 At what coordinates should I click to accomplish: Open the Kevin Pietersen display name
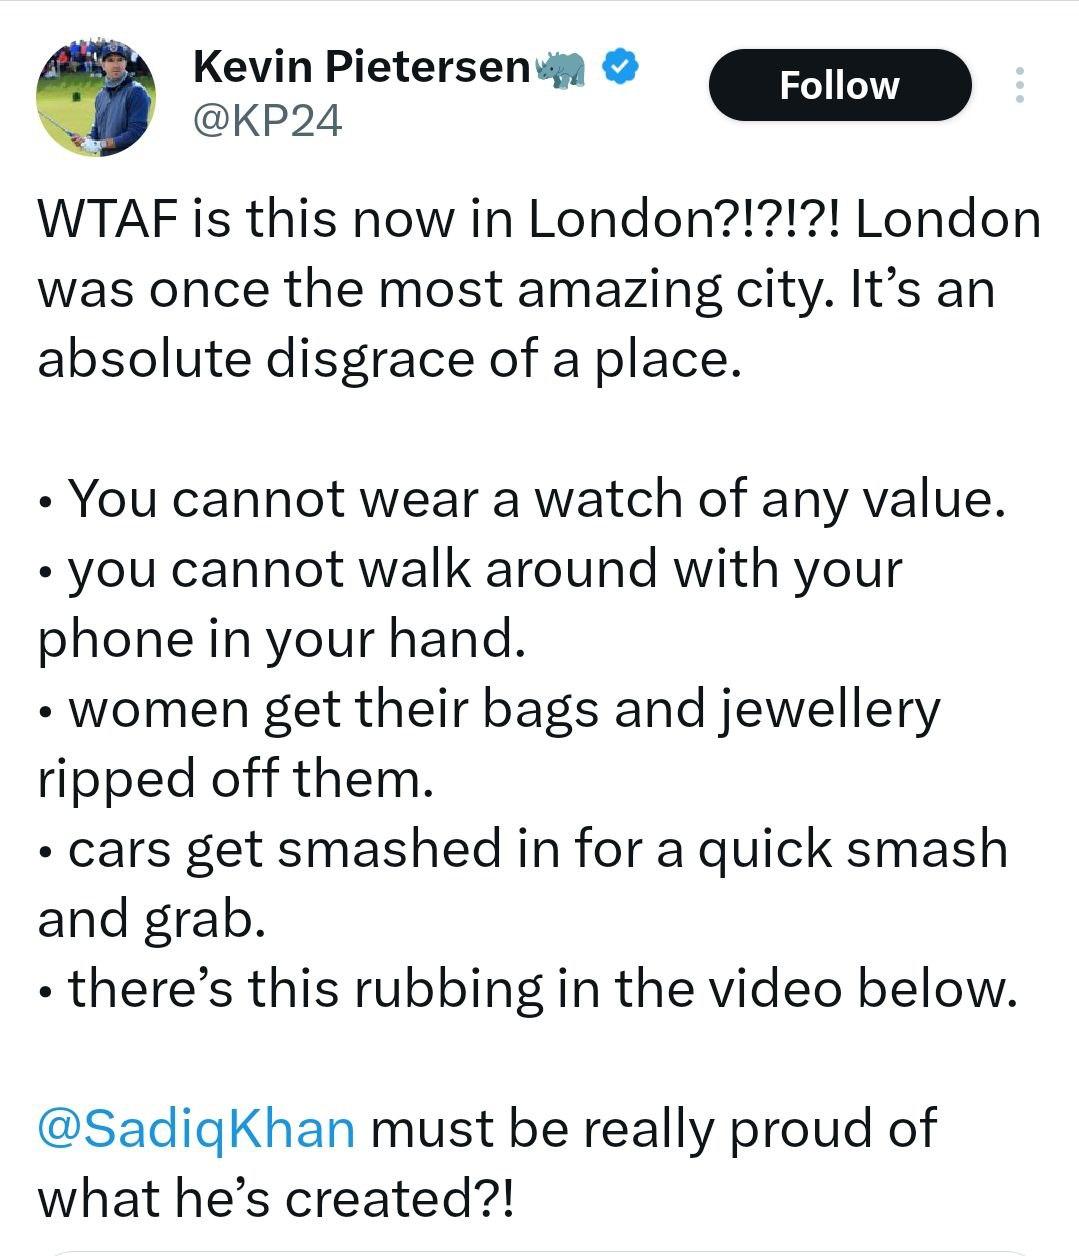(x=361, y=67)
